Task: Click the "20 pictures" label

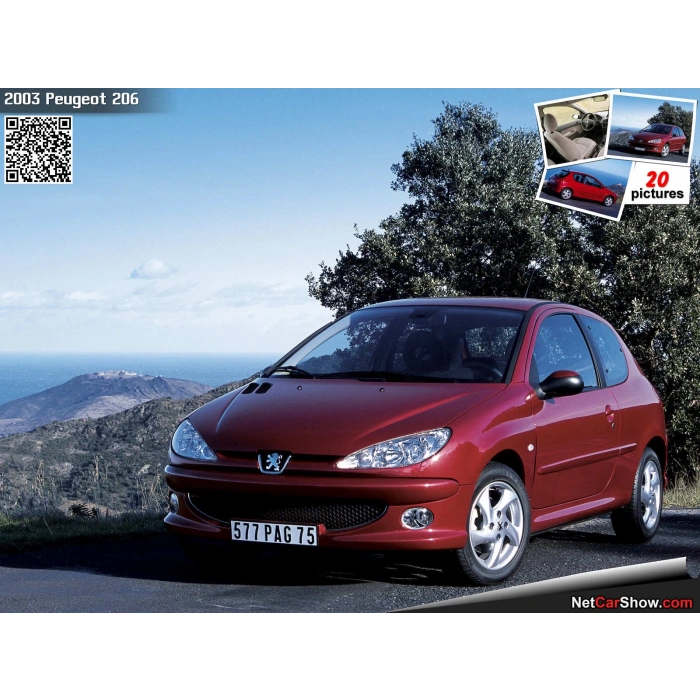Action: pyautogui.click(x=658, y=184)
